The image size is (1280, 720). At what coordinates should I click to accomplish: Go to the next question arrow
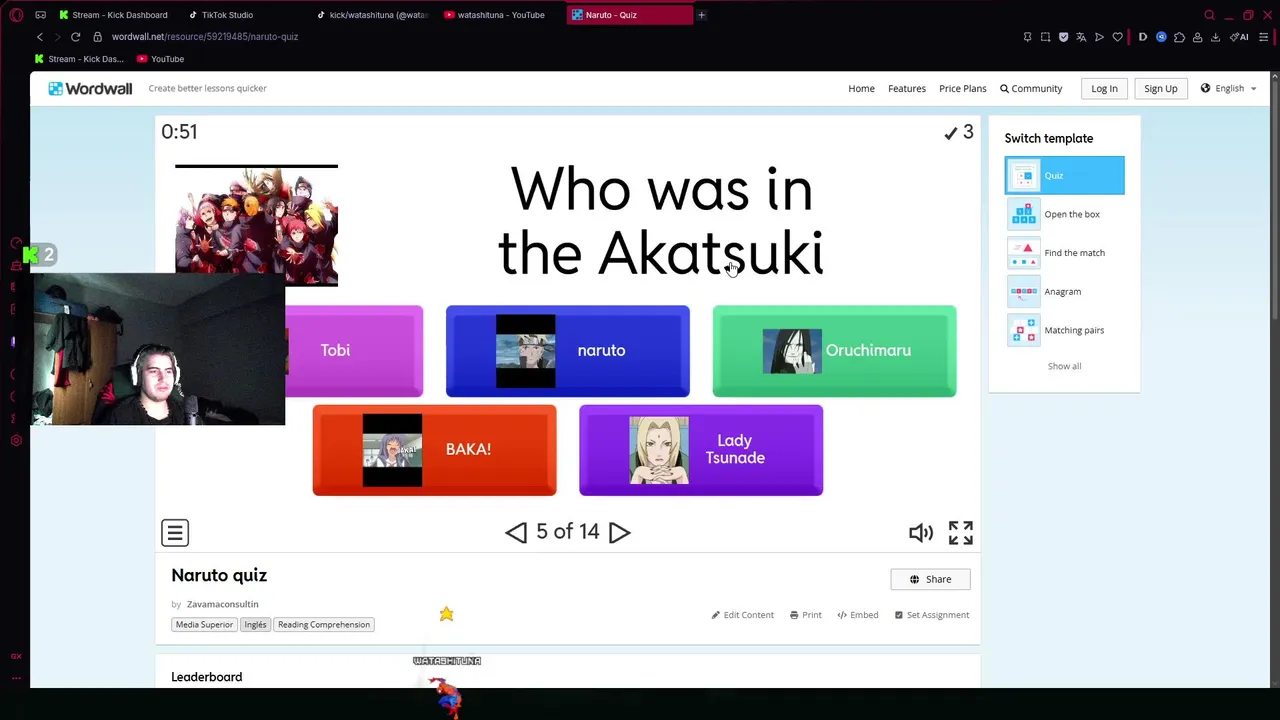[620, 532]
